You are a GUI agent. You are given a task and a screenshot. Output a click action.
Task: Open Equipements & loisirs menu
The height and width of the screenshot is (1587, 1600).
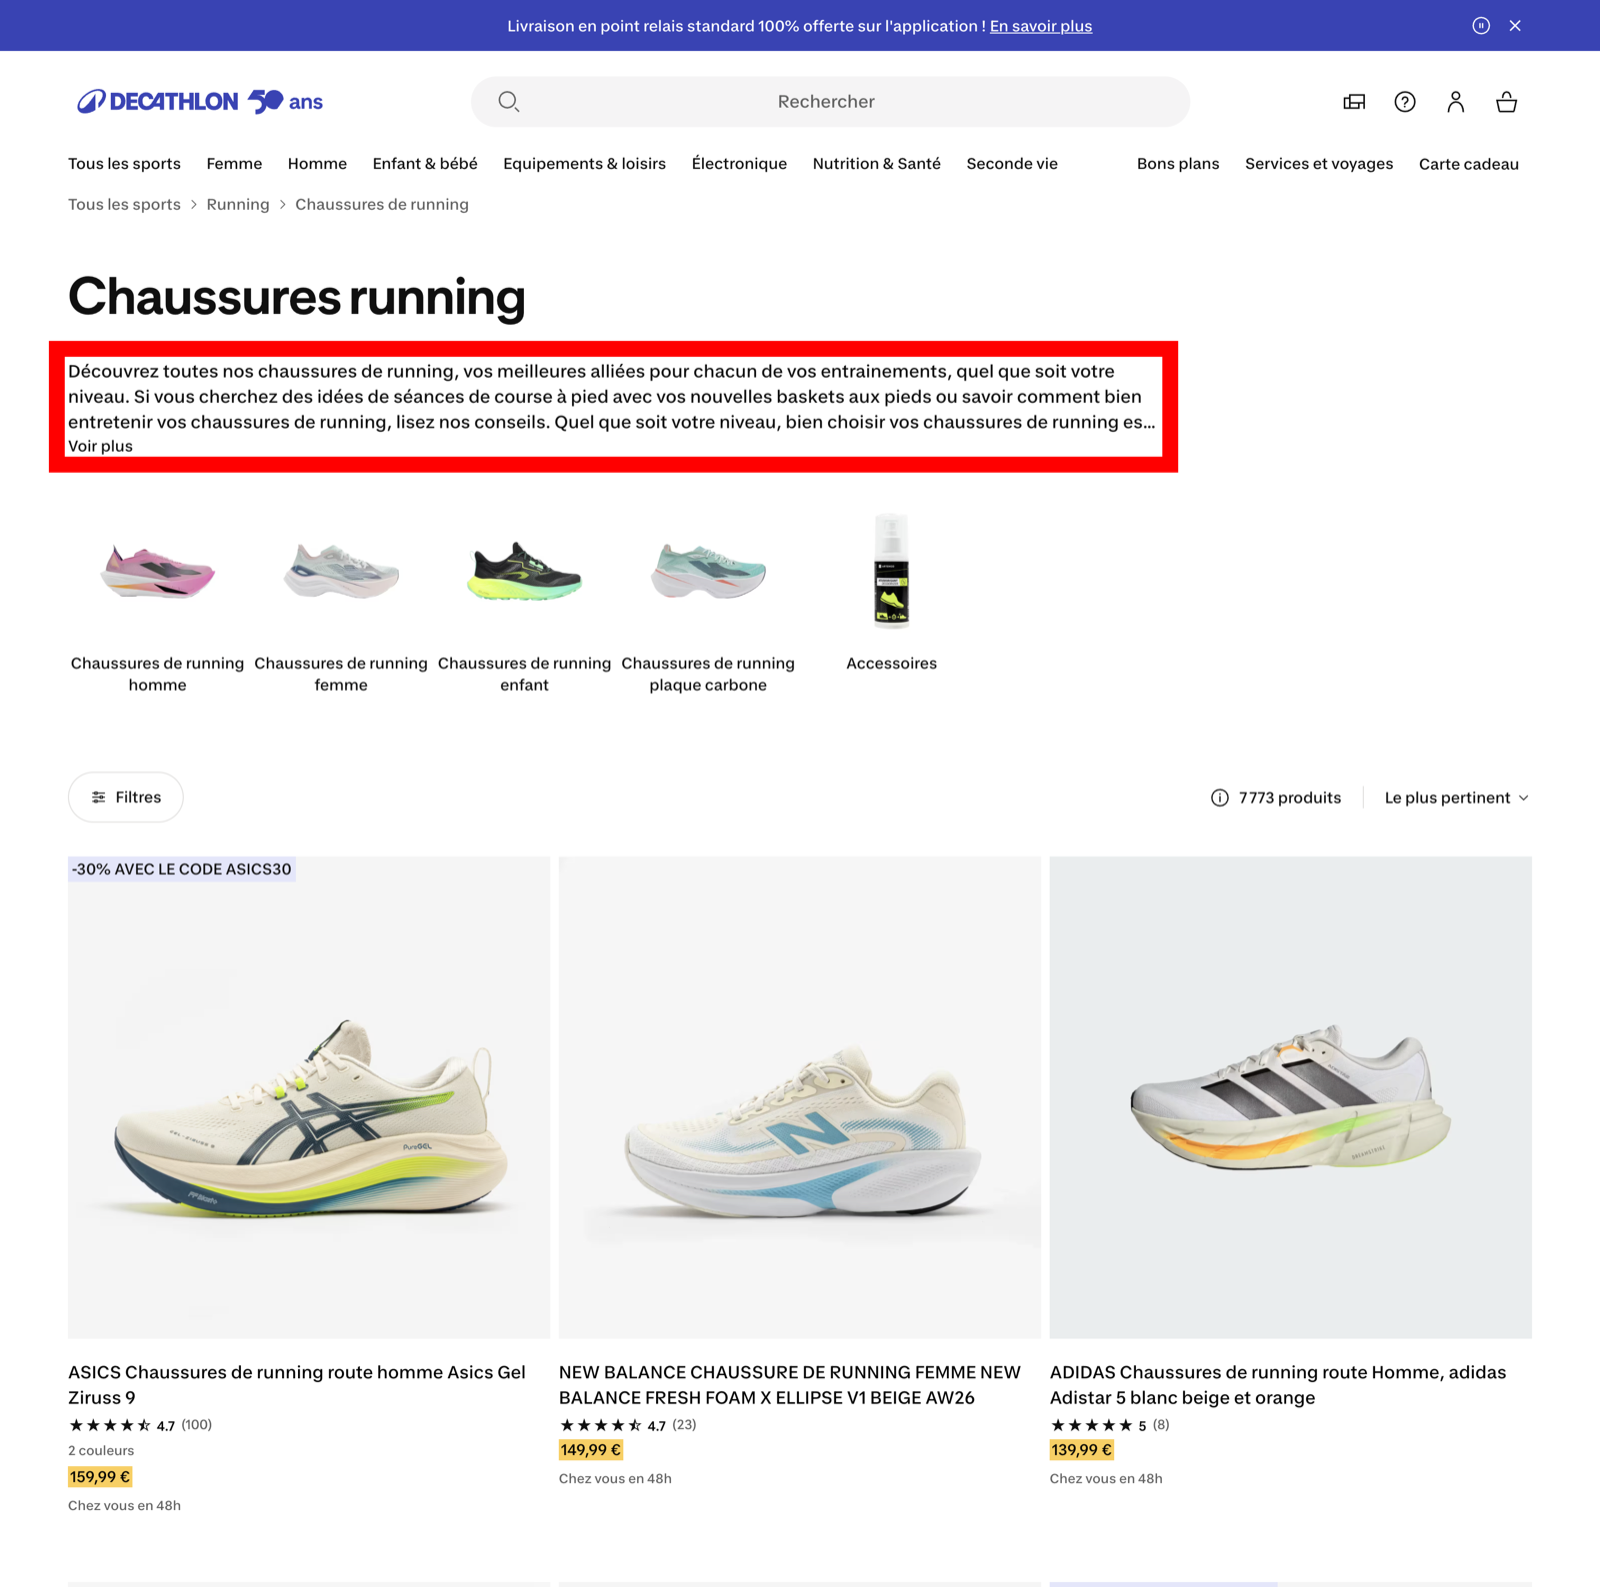coord(584,164)
